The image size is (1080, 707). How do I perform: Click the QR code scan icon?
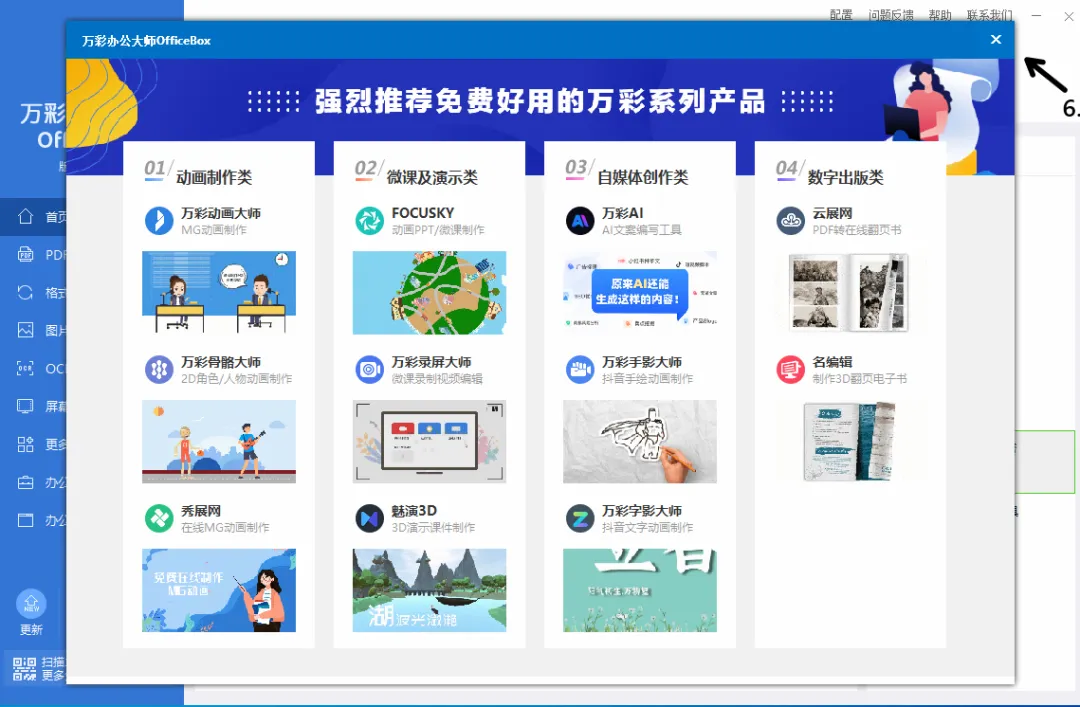25,668
